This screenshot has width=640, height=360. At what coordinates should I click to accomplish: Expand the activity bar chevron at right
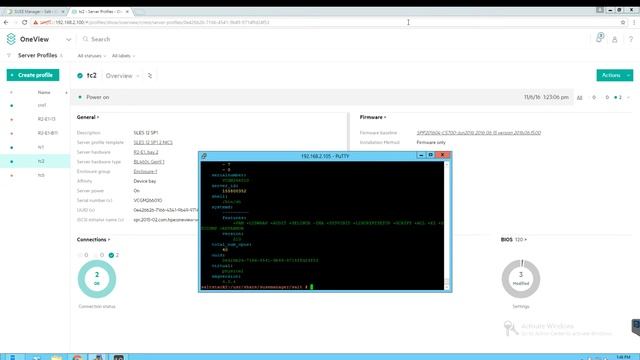[628, 98]
